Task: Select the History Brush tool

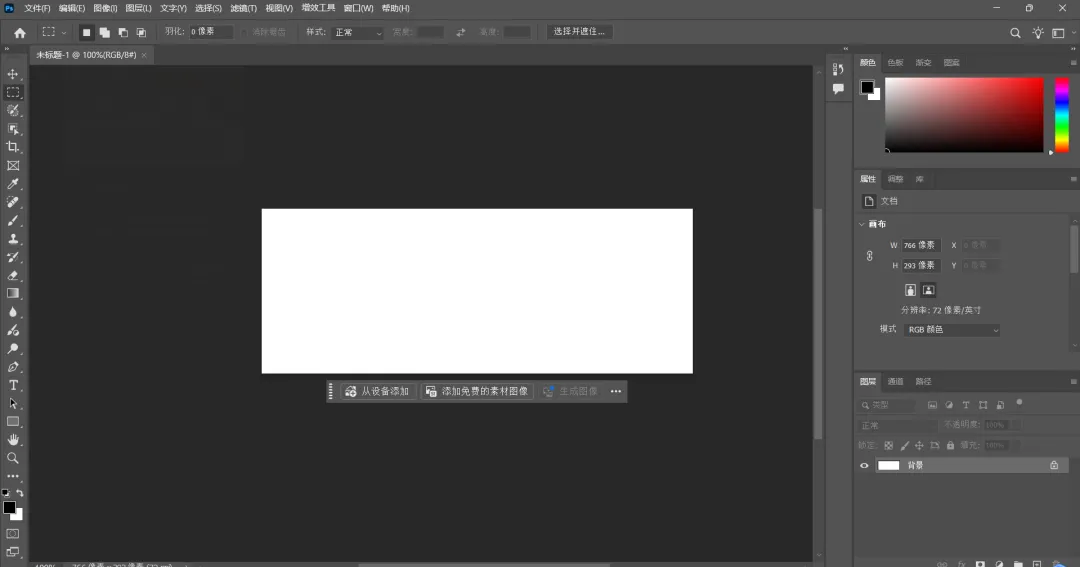Action: point(13,257)
